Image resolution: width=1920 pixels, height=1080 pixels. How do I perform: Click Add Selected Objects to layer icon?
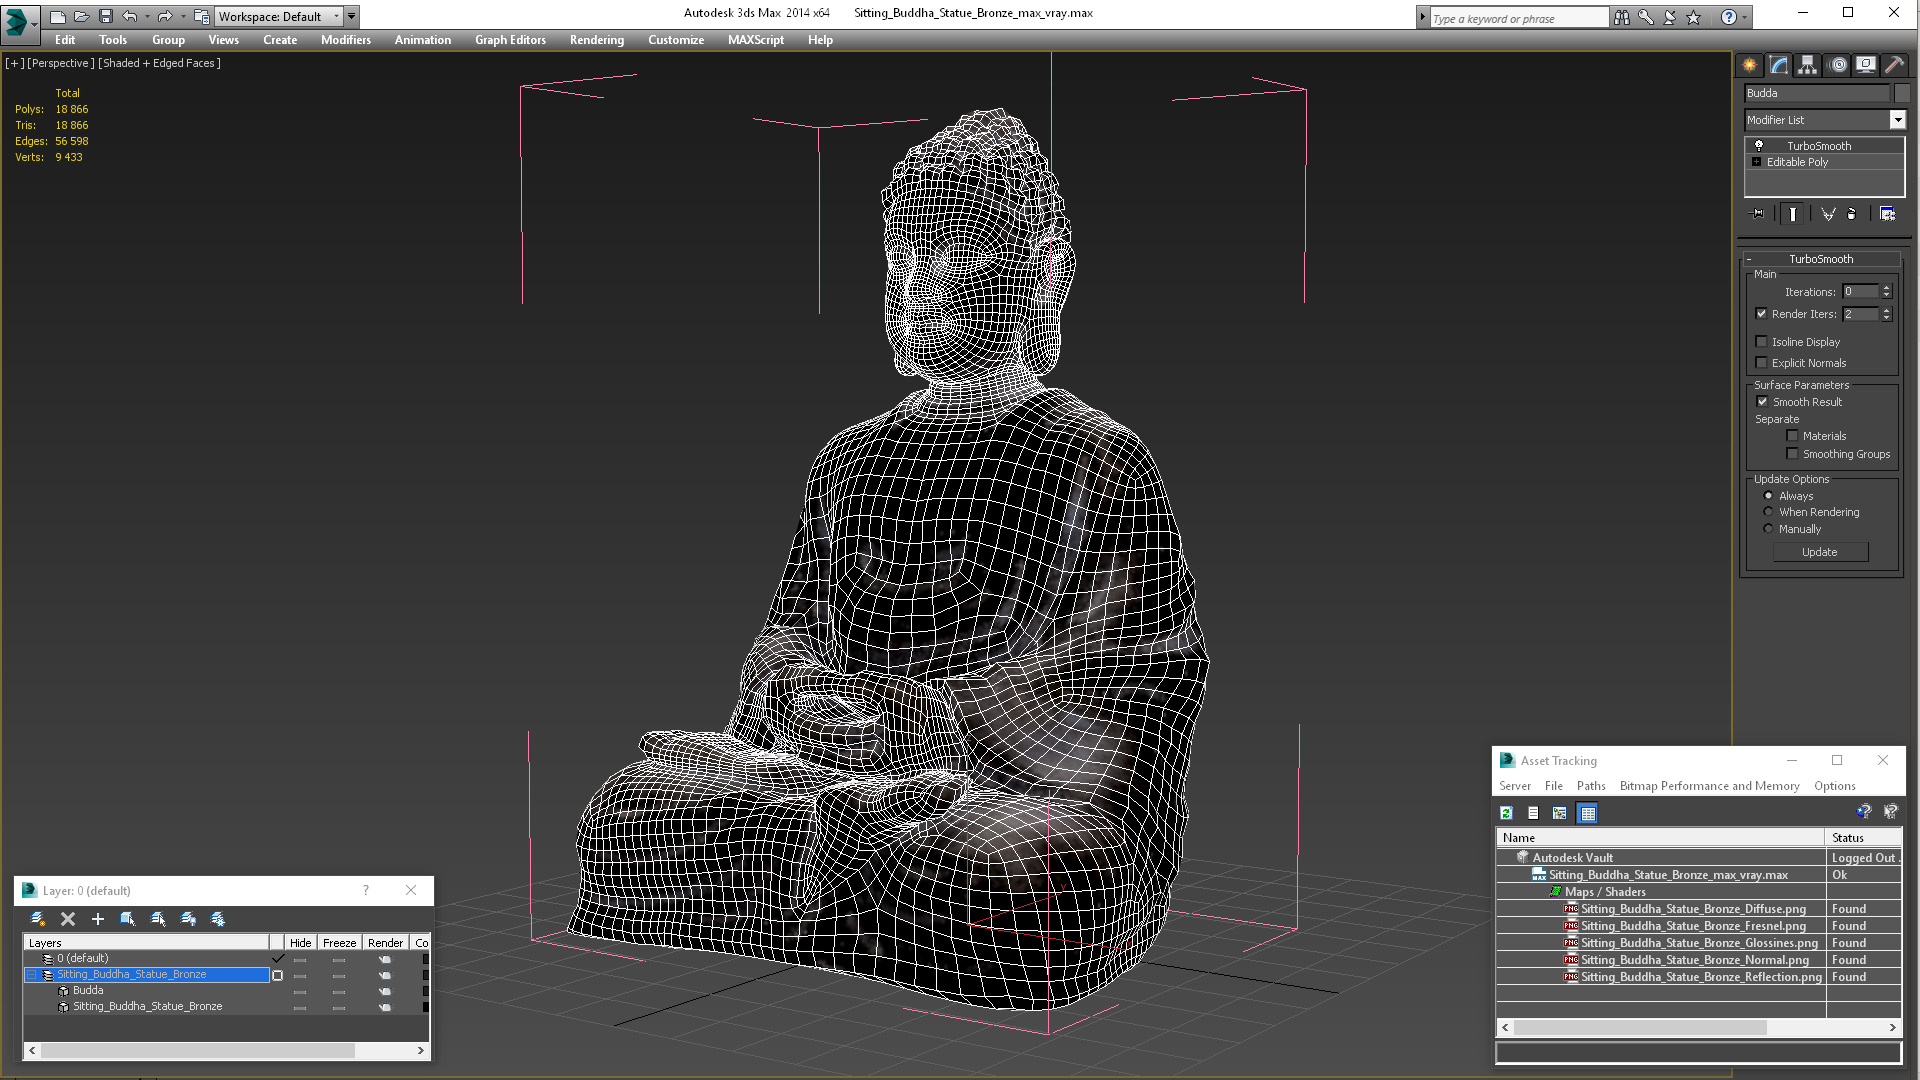coord(98,919)
